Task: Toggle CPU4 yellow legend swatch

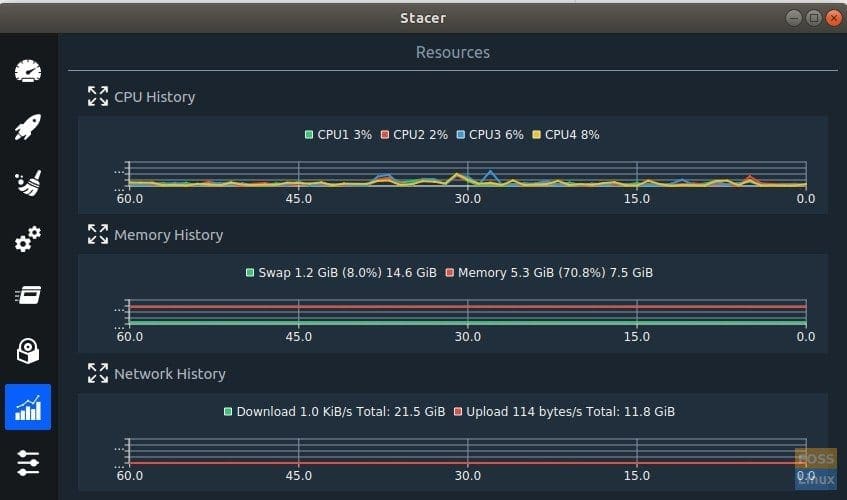Action: click(536, 134)
